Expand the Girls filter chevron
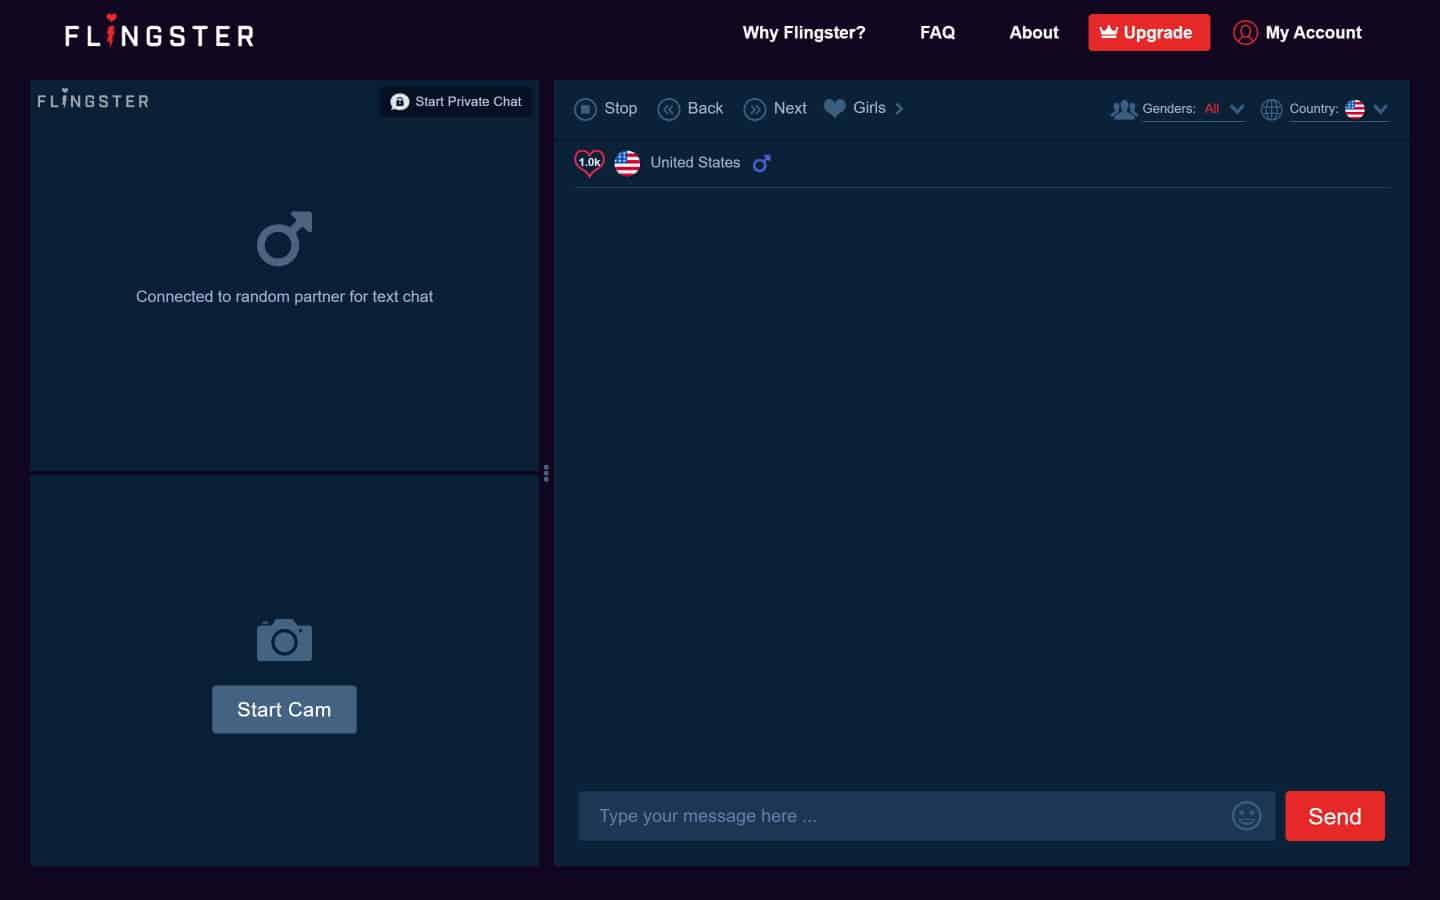Viewport: 1440px width, 900px height. tap(899, 108)
